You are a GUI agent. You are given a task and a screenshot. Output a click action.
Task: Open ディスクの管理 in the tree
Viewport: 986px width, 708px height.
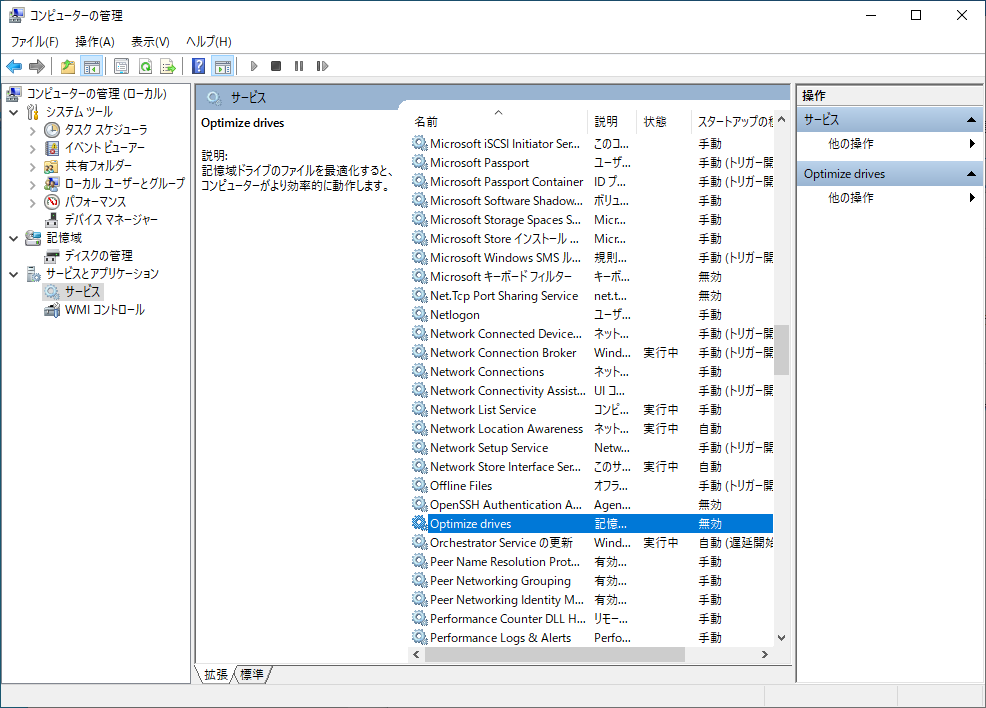point(98,256)
